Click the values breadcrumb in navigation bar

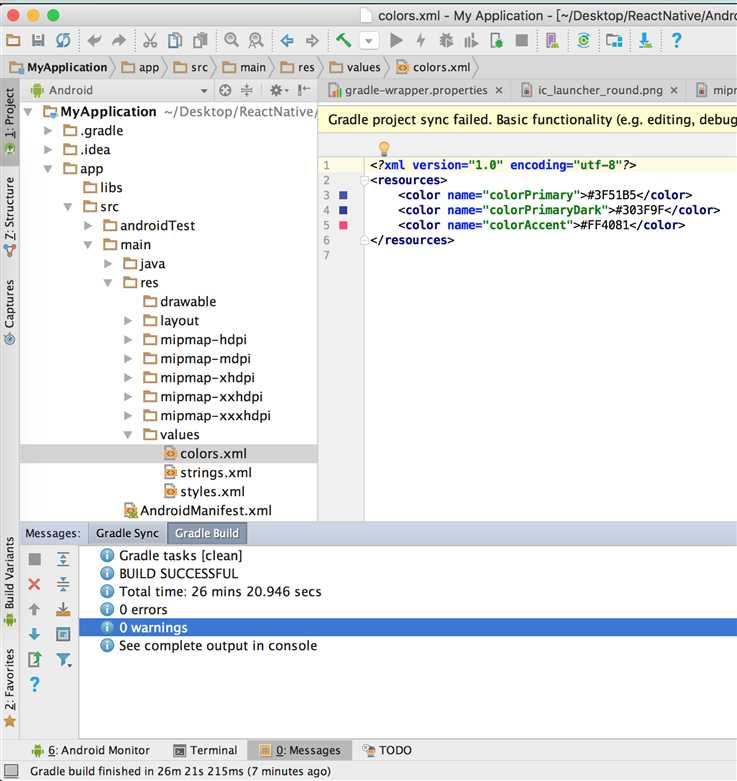pos(355,67)
